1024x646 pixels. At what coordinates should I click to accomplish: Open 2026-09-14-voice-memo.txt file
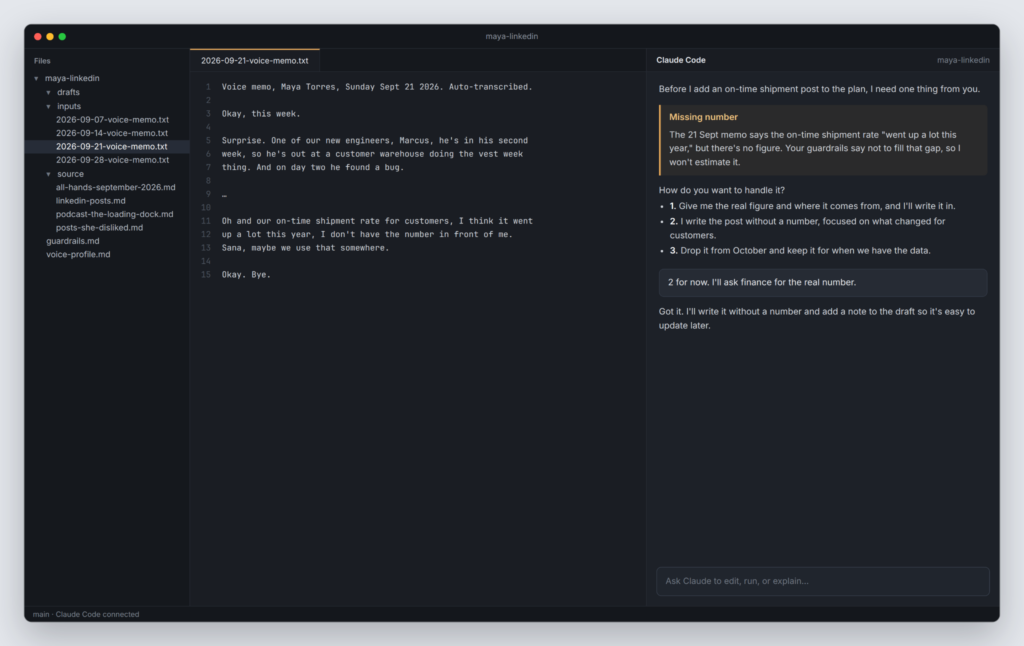(x=112, y=133)
